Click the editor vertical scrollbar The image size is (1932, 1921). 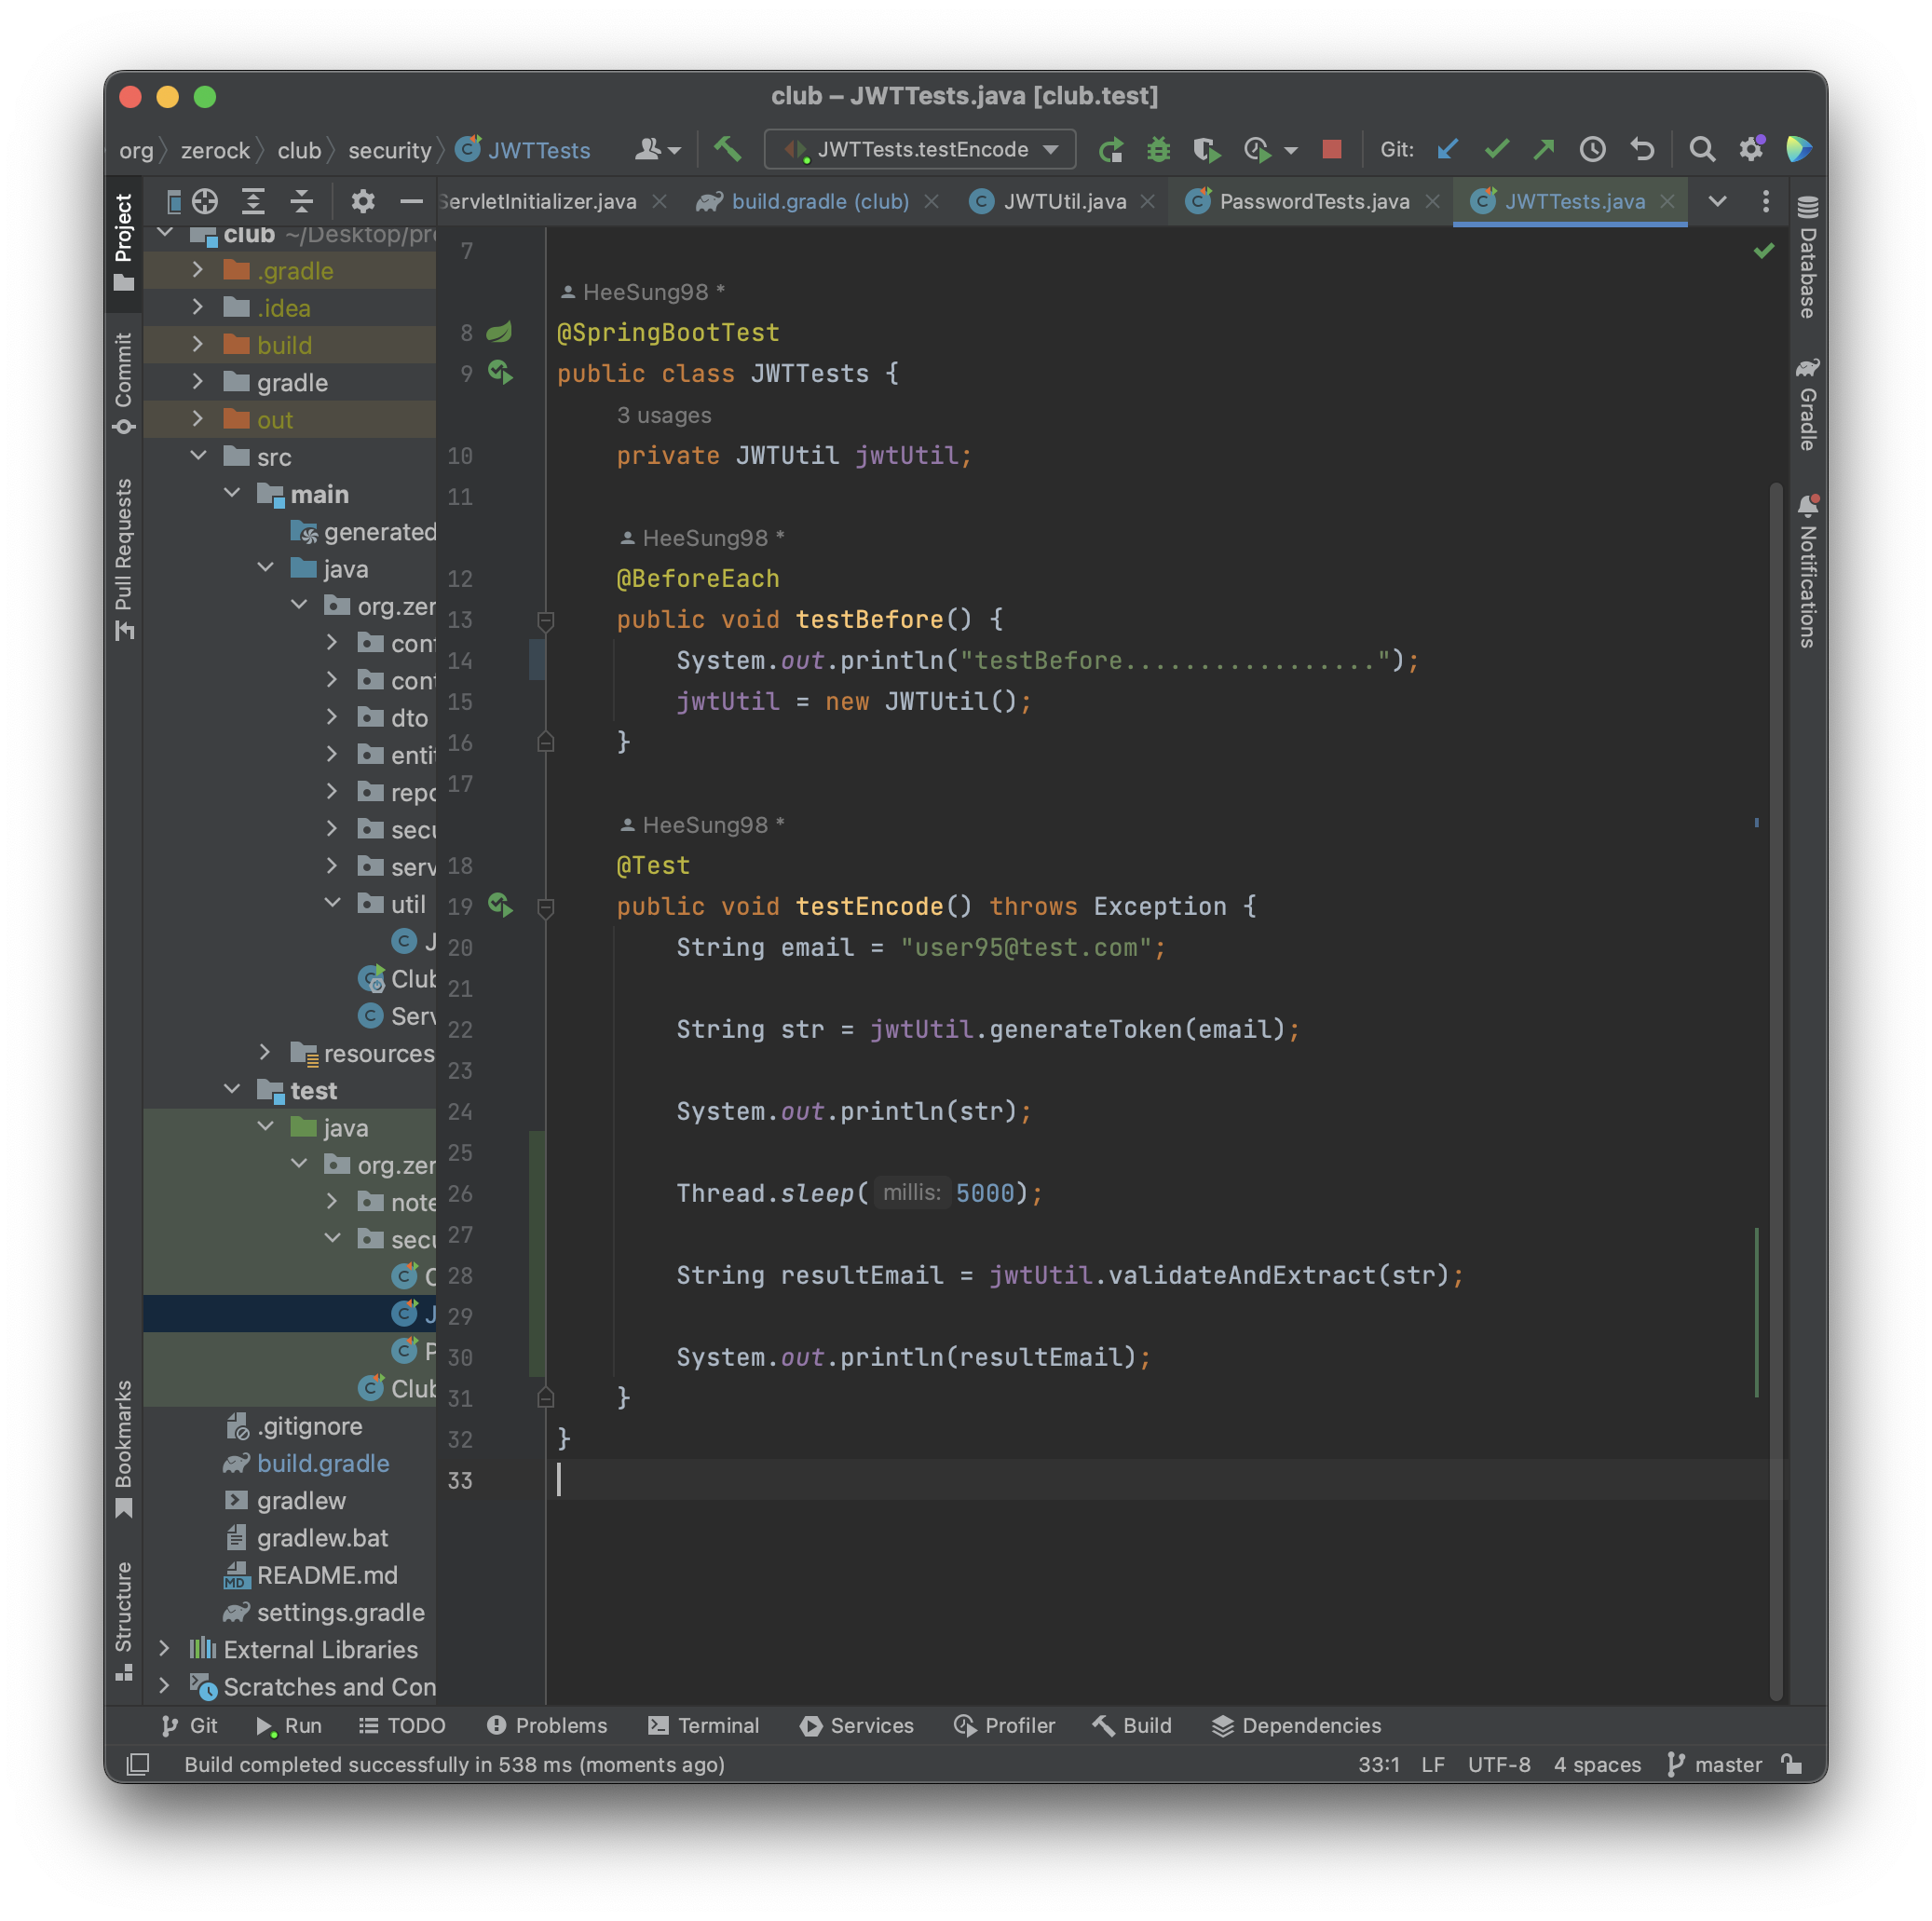[1776, 1090]
